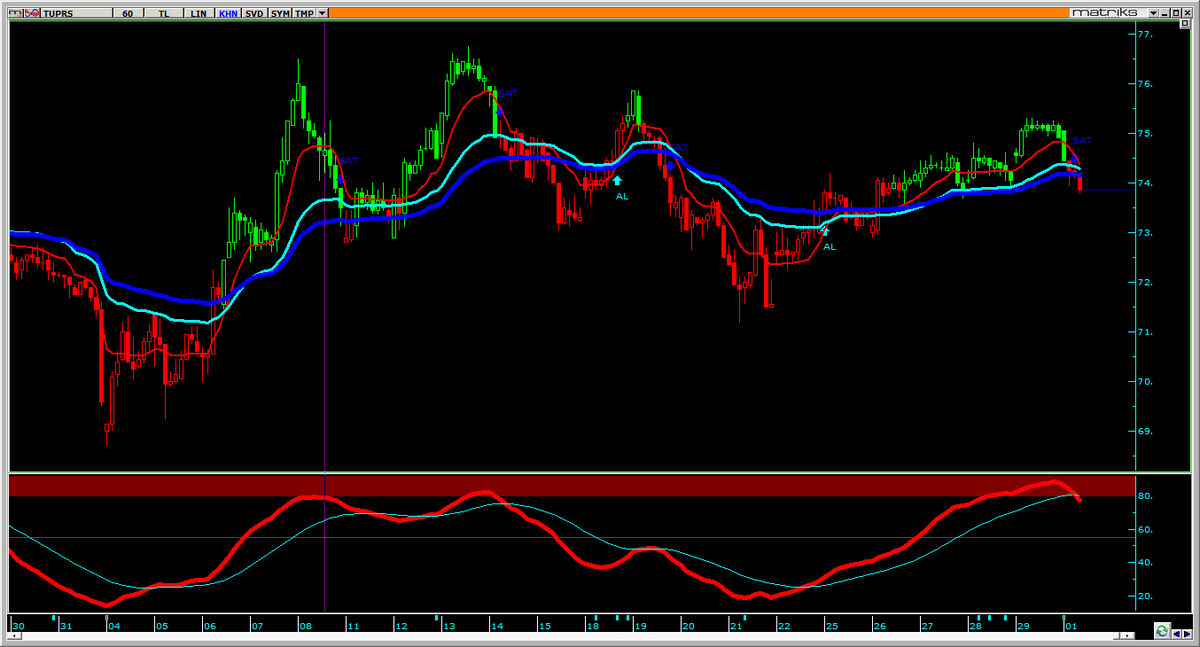Click date label 22 on time axis

(x=784, y=627)
